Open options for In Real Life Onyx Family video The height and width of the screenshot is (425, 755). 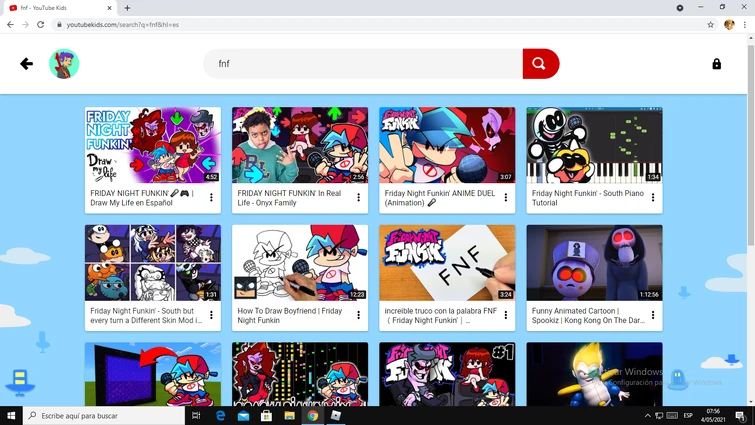(358, 197)
